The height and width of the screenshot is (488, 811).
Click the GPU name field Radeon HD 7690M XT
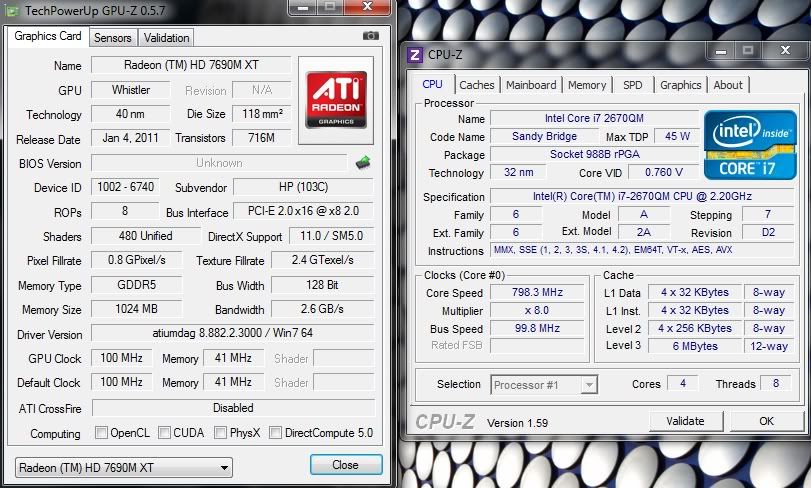191,65
